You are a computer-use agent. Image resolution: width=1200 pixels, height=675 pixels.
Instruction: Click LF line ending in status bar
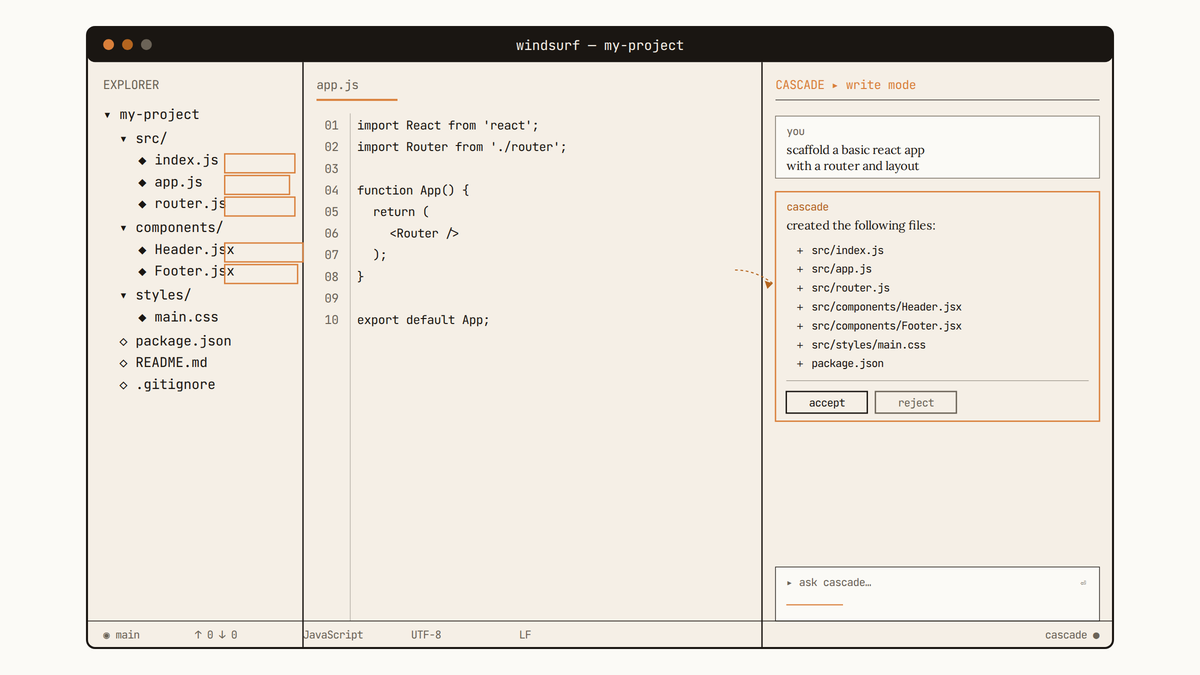pos(525,635)
